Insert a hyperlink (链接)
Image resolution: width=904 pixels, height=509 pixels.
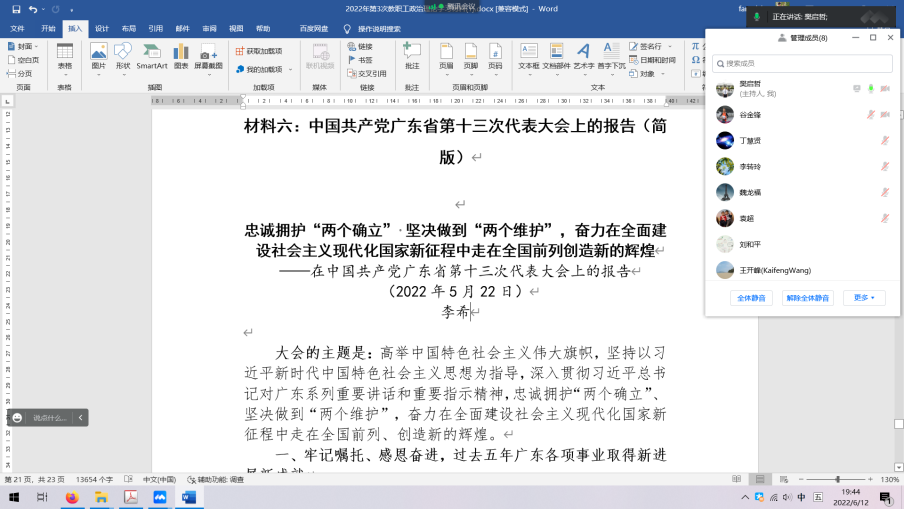tap(360, 46)
